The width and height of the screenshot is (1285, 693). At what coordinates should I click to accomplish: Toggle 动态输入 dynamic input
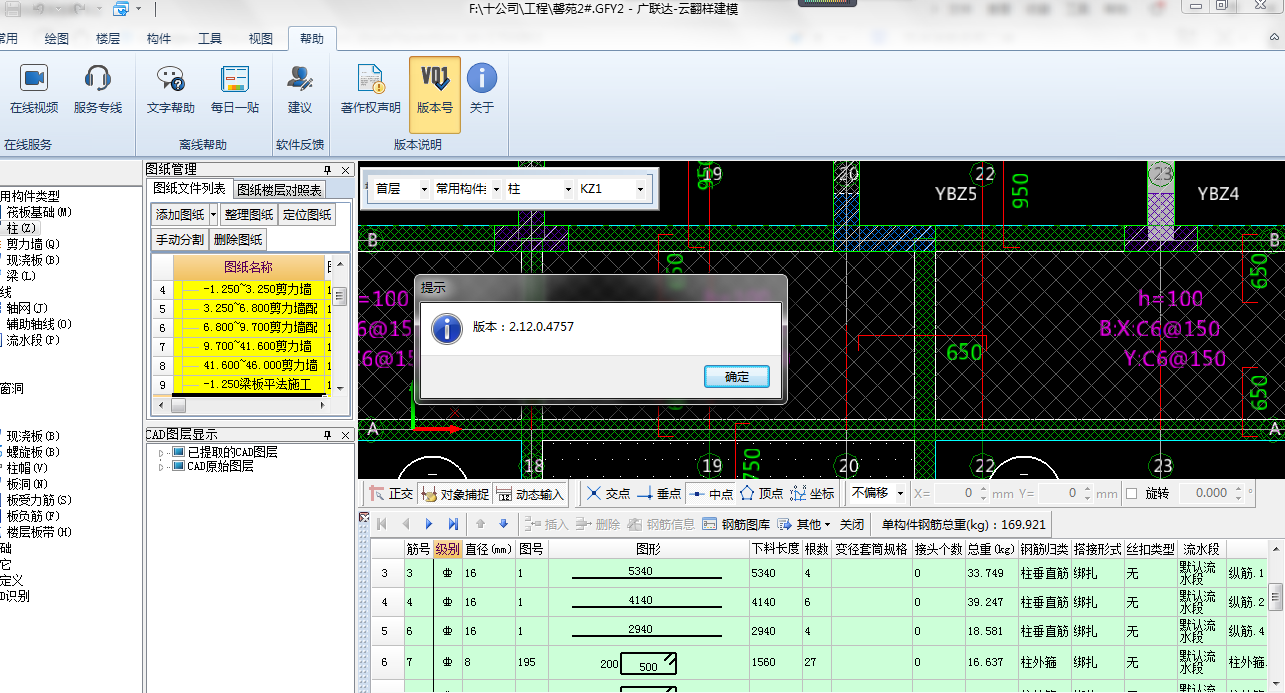point(530,493)
